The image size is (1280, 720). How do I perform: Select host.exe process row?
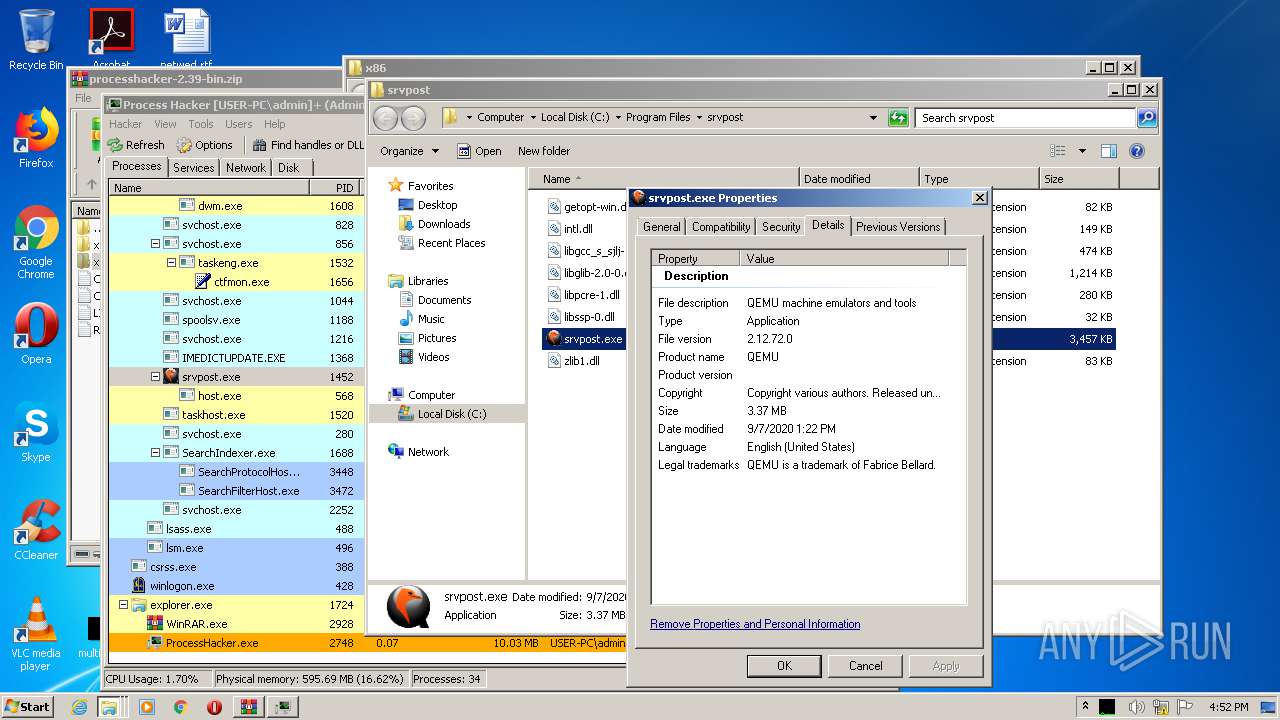[235, 396]
